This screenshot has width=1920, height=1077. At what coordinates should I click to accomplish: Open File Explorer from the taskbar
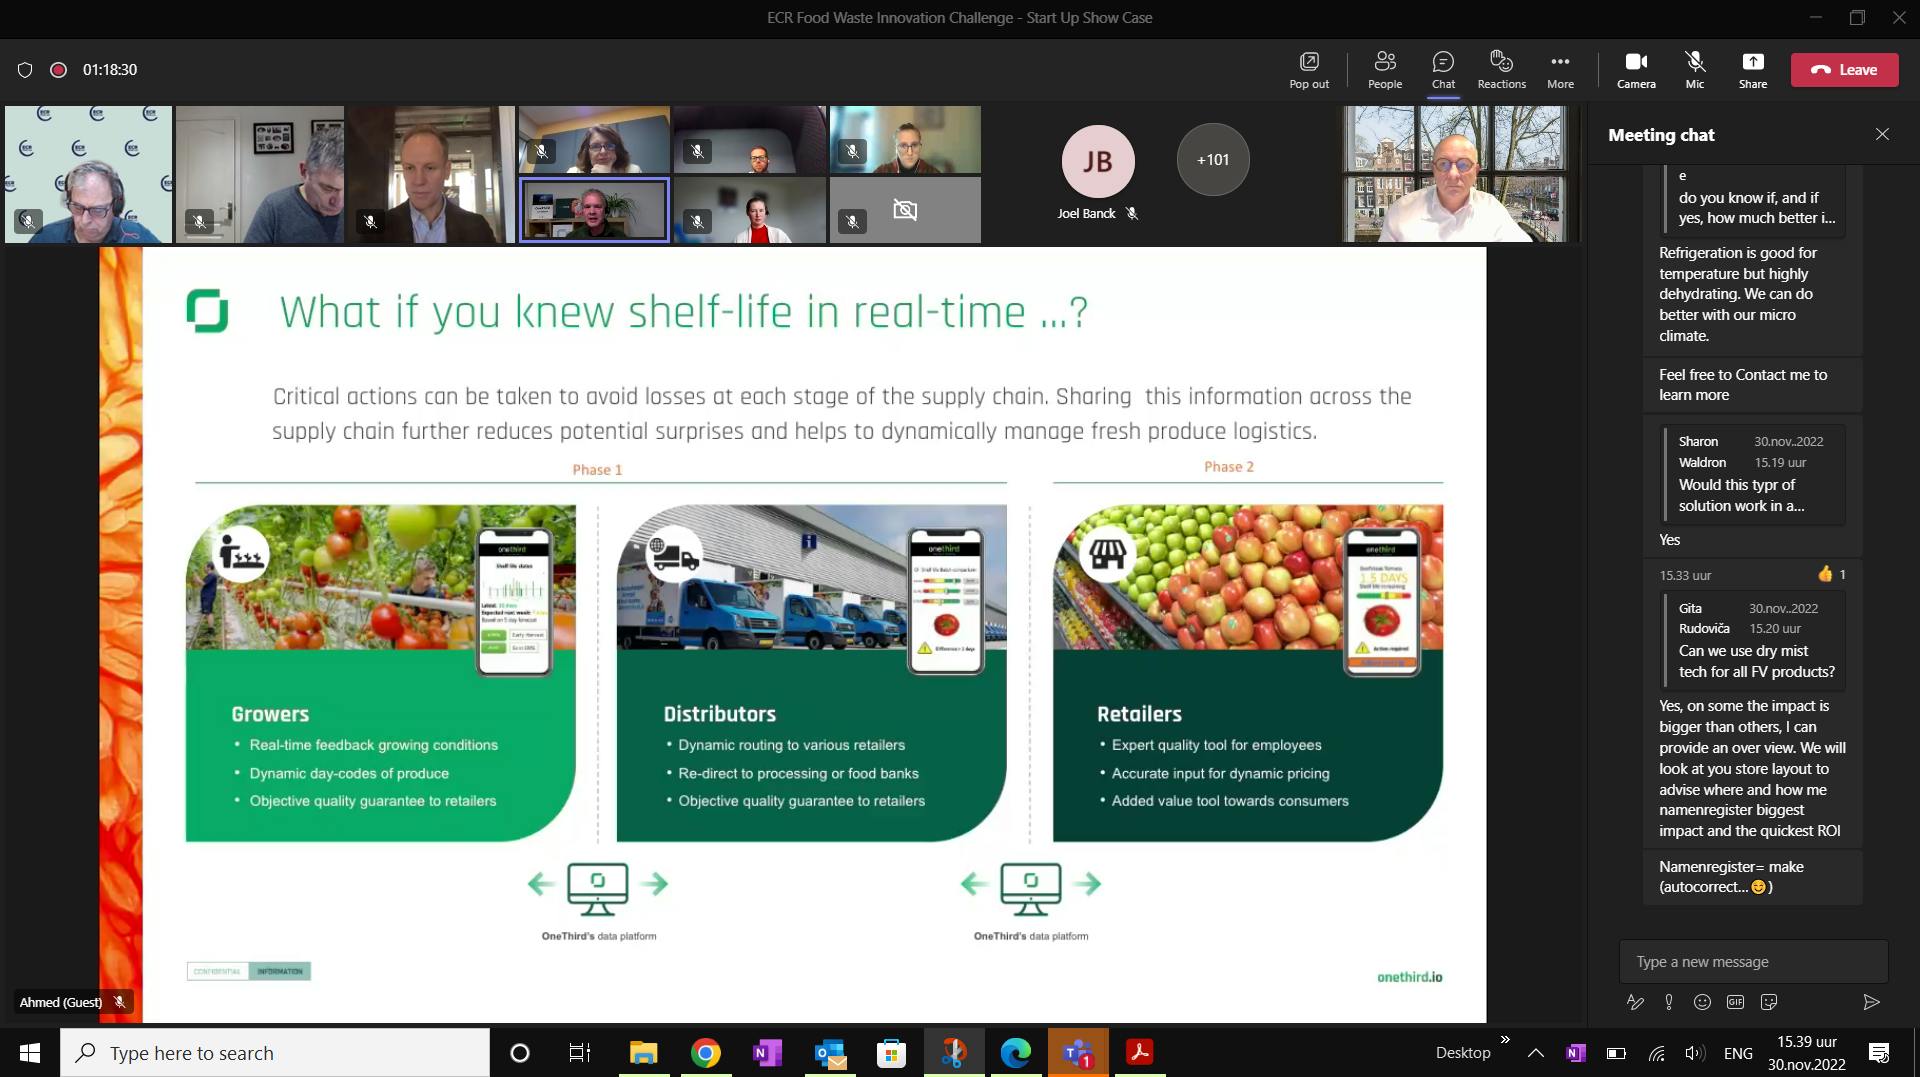click(x=643, y=1053)
